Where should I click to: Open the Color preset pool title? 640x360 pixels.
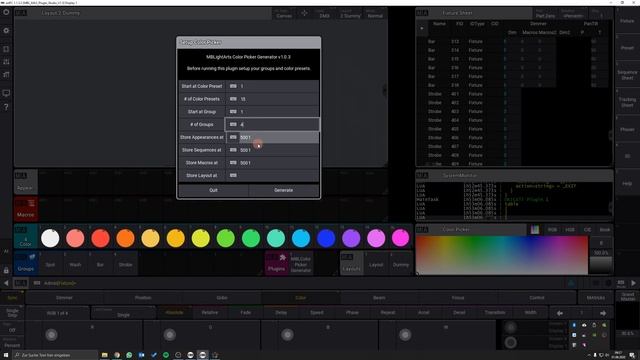click(26, 237)
